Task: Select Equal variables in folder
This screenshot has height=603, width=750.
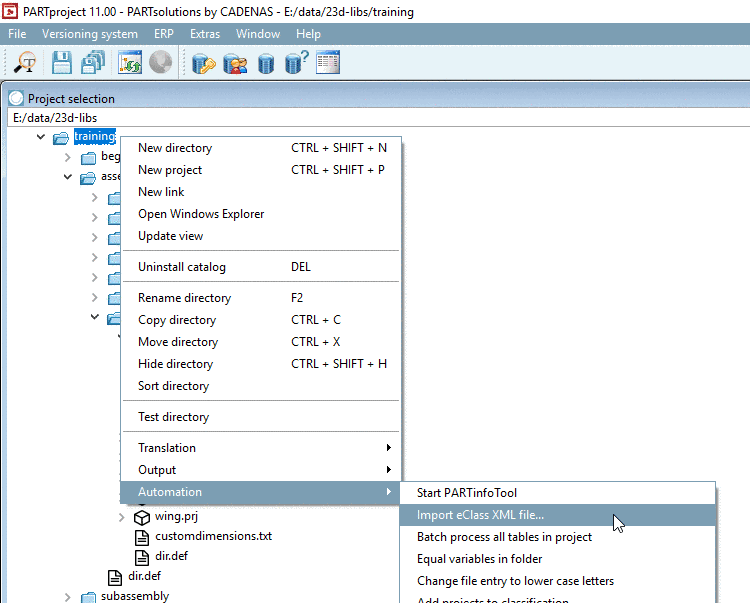Action: (558, 559)
